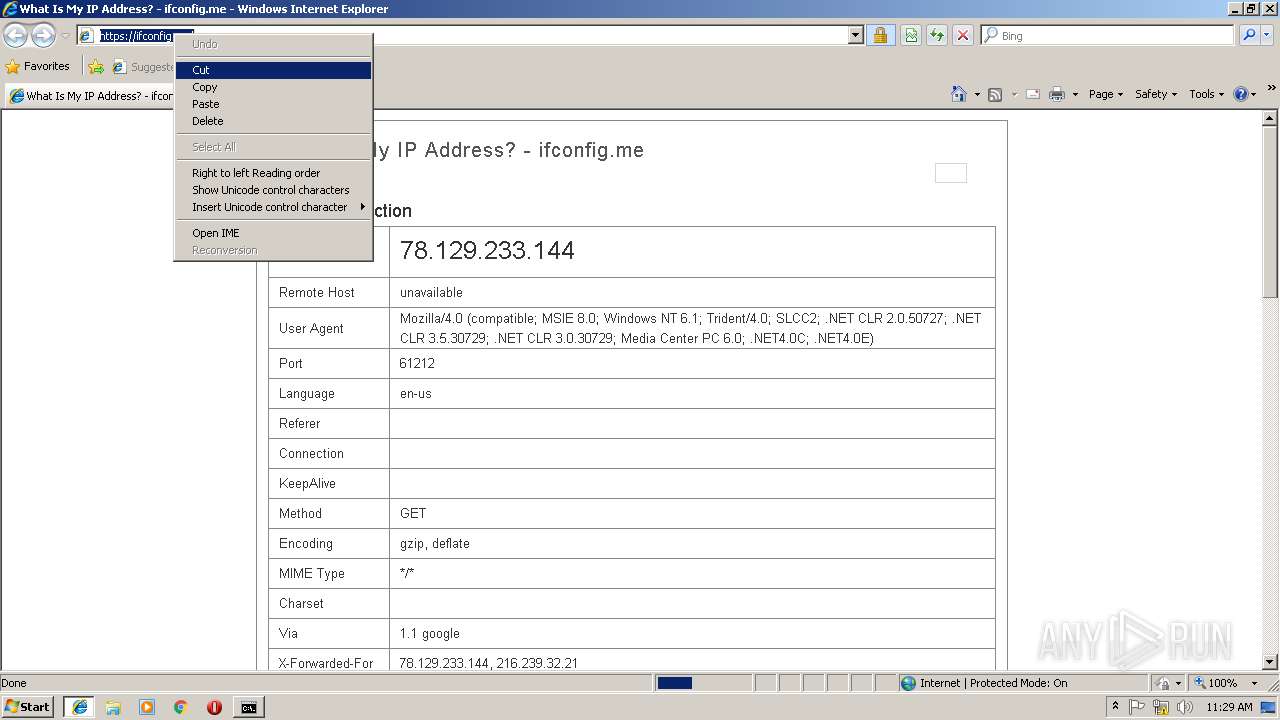Click the MIME Type row label
Image resolution: width=1280 pixels, height=720 pixels.
[312, 573]
